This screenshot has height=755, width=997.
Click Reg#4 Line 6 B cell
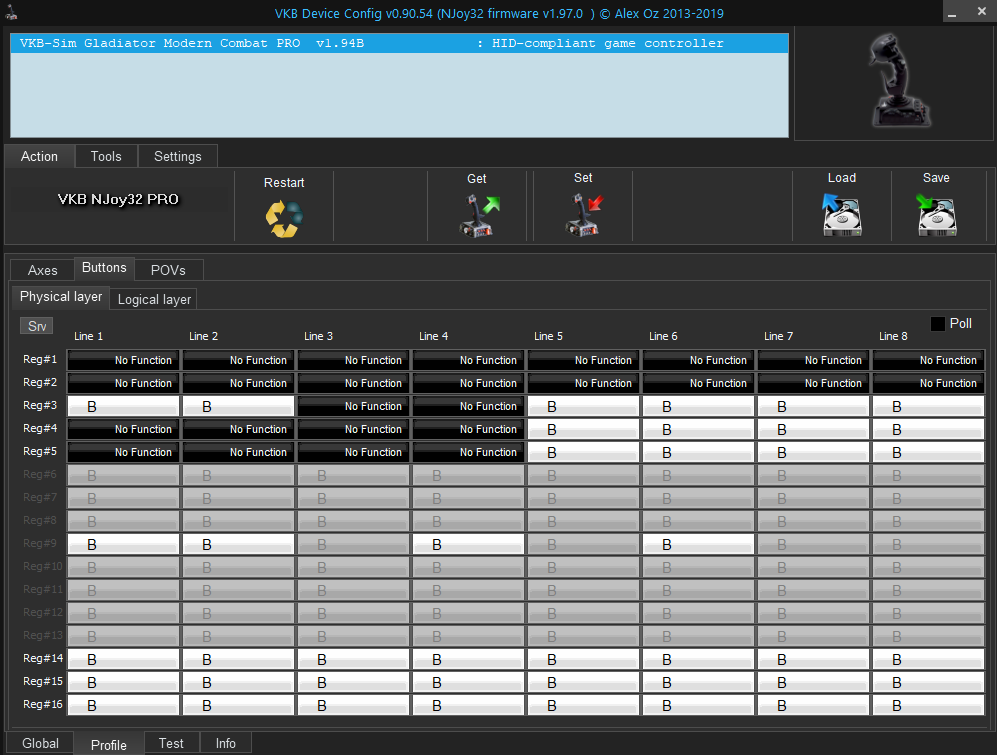click(x=698, y=429)
